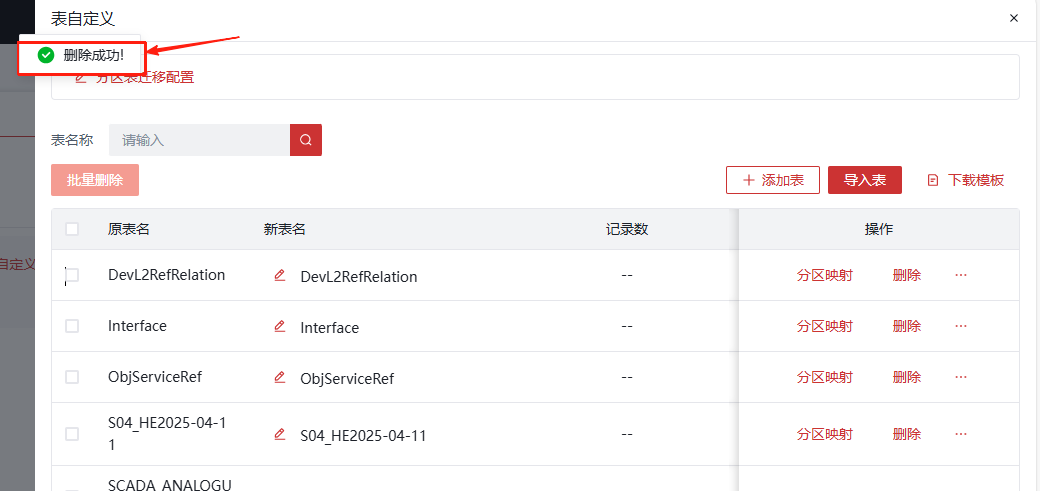This screenshot has width=1040, height=491.
Task: Close the 表自定义 dialog
Action: point(1014,18)
